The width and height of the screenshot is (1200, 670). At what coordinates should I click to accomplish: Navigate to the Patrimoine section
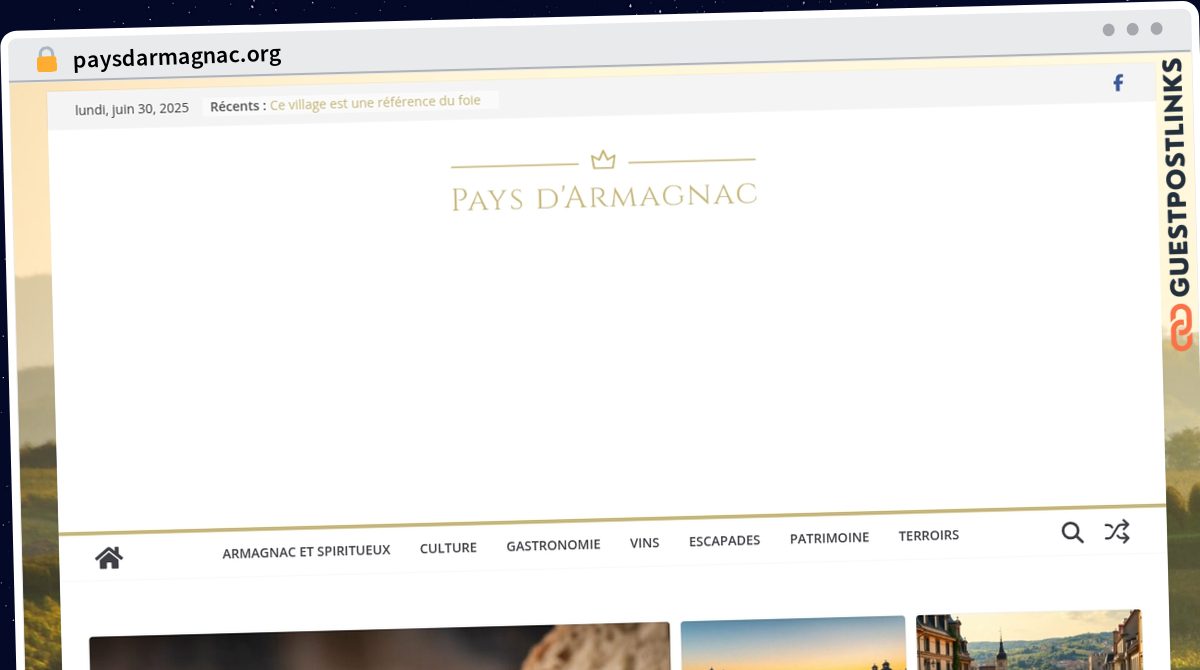tap(829, 538)
